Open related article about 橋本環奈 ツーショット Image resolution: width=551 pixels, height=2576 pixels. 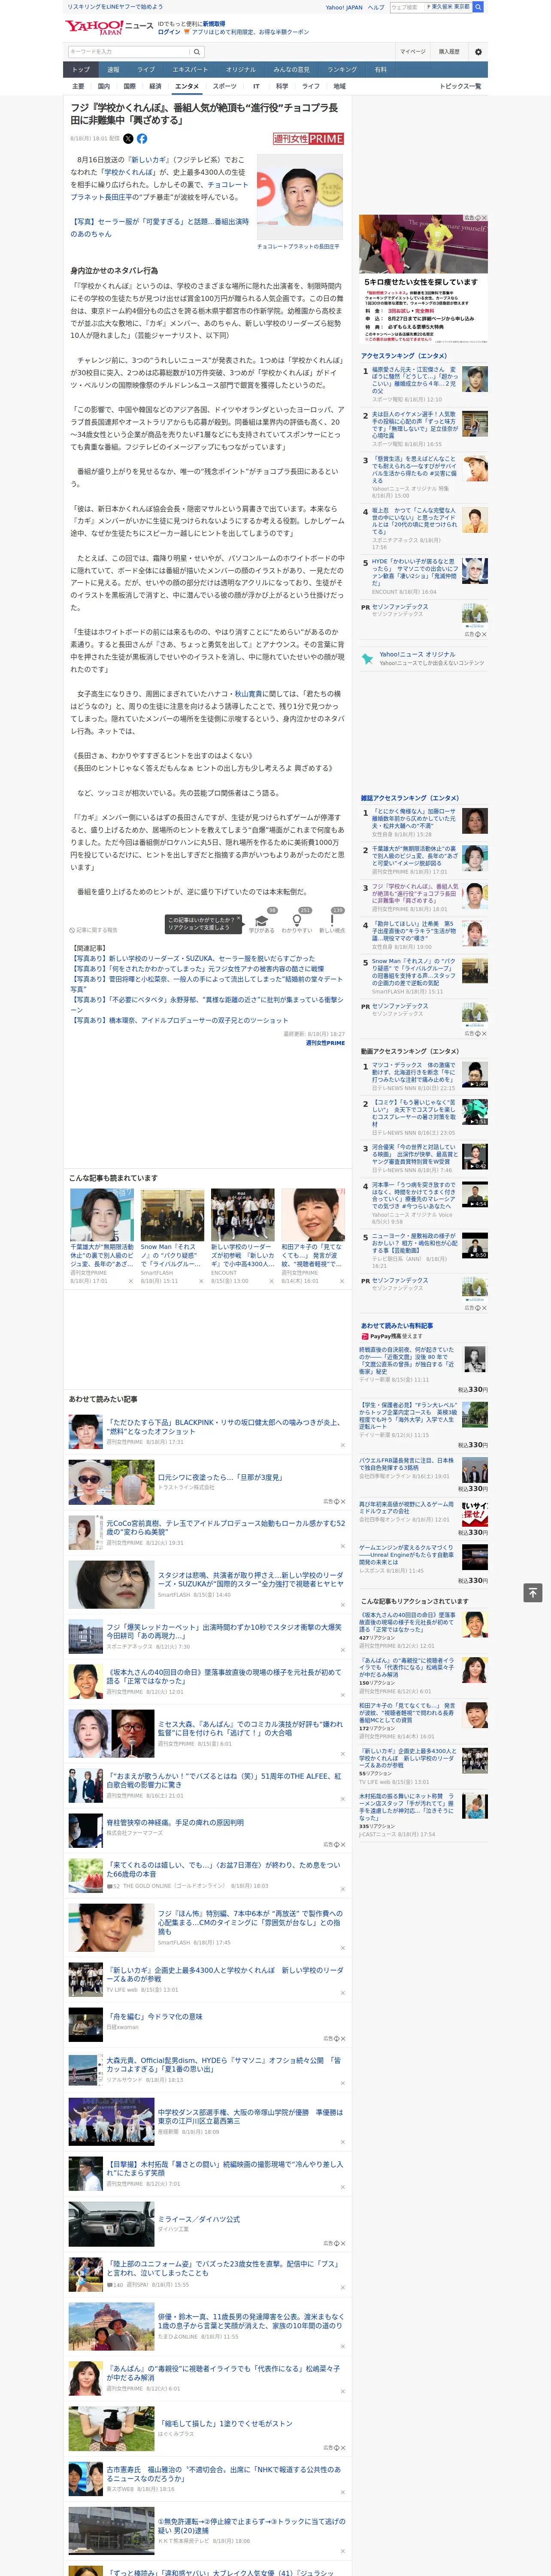[x=179, y=1020]
